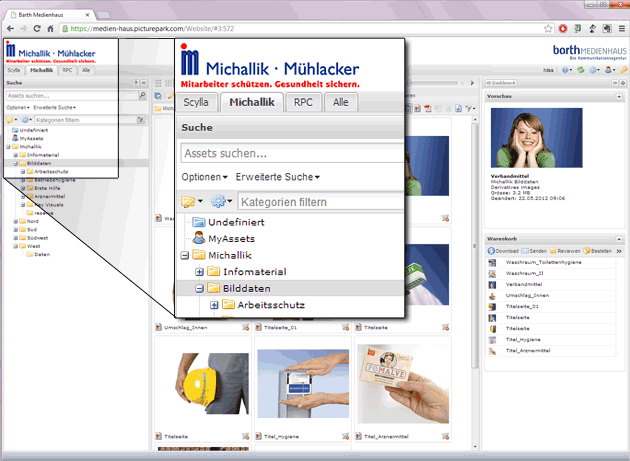The width and height of the screenshot is (630, 461).
Task: Bookmark this page with the star icon
Action: (548, 29)
